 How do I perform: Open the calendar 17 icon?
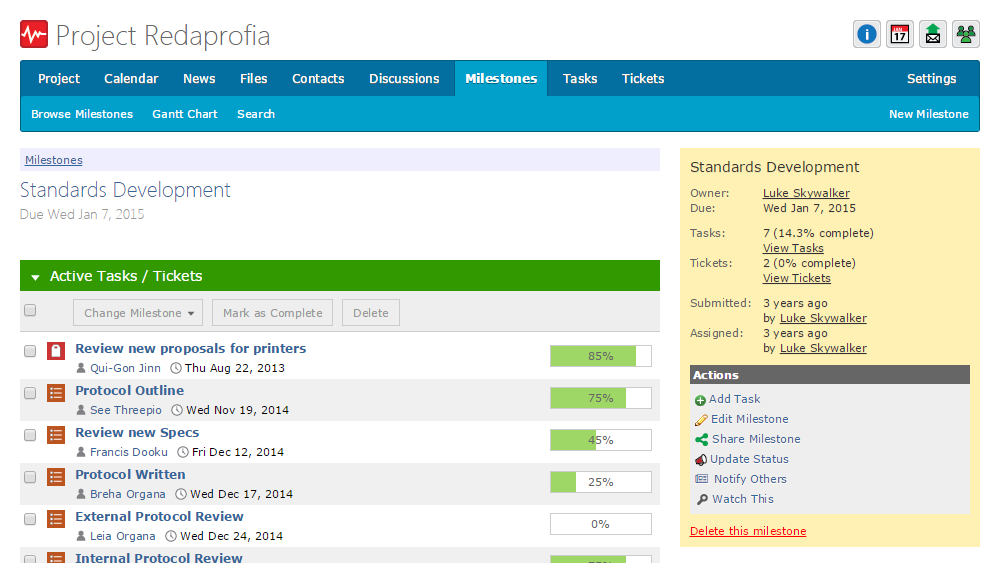(x=899, y=34)
